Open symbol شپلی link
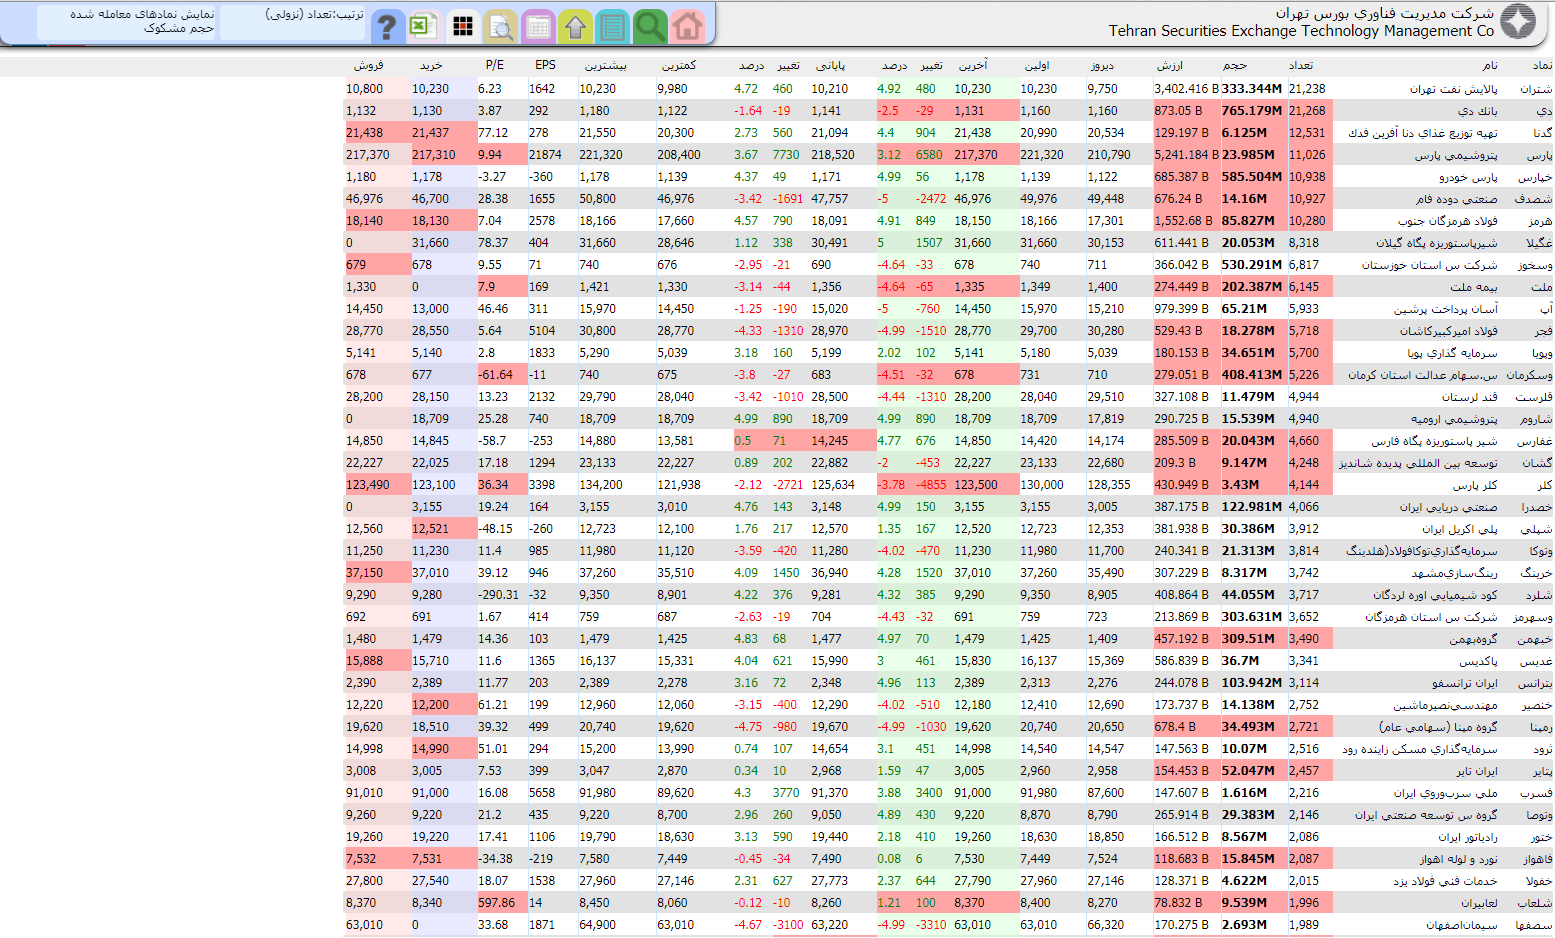 click(1537, 529)
